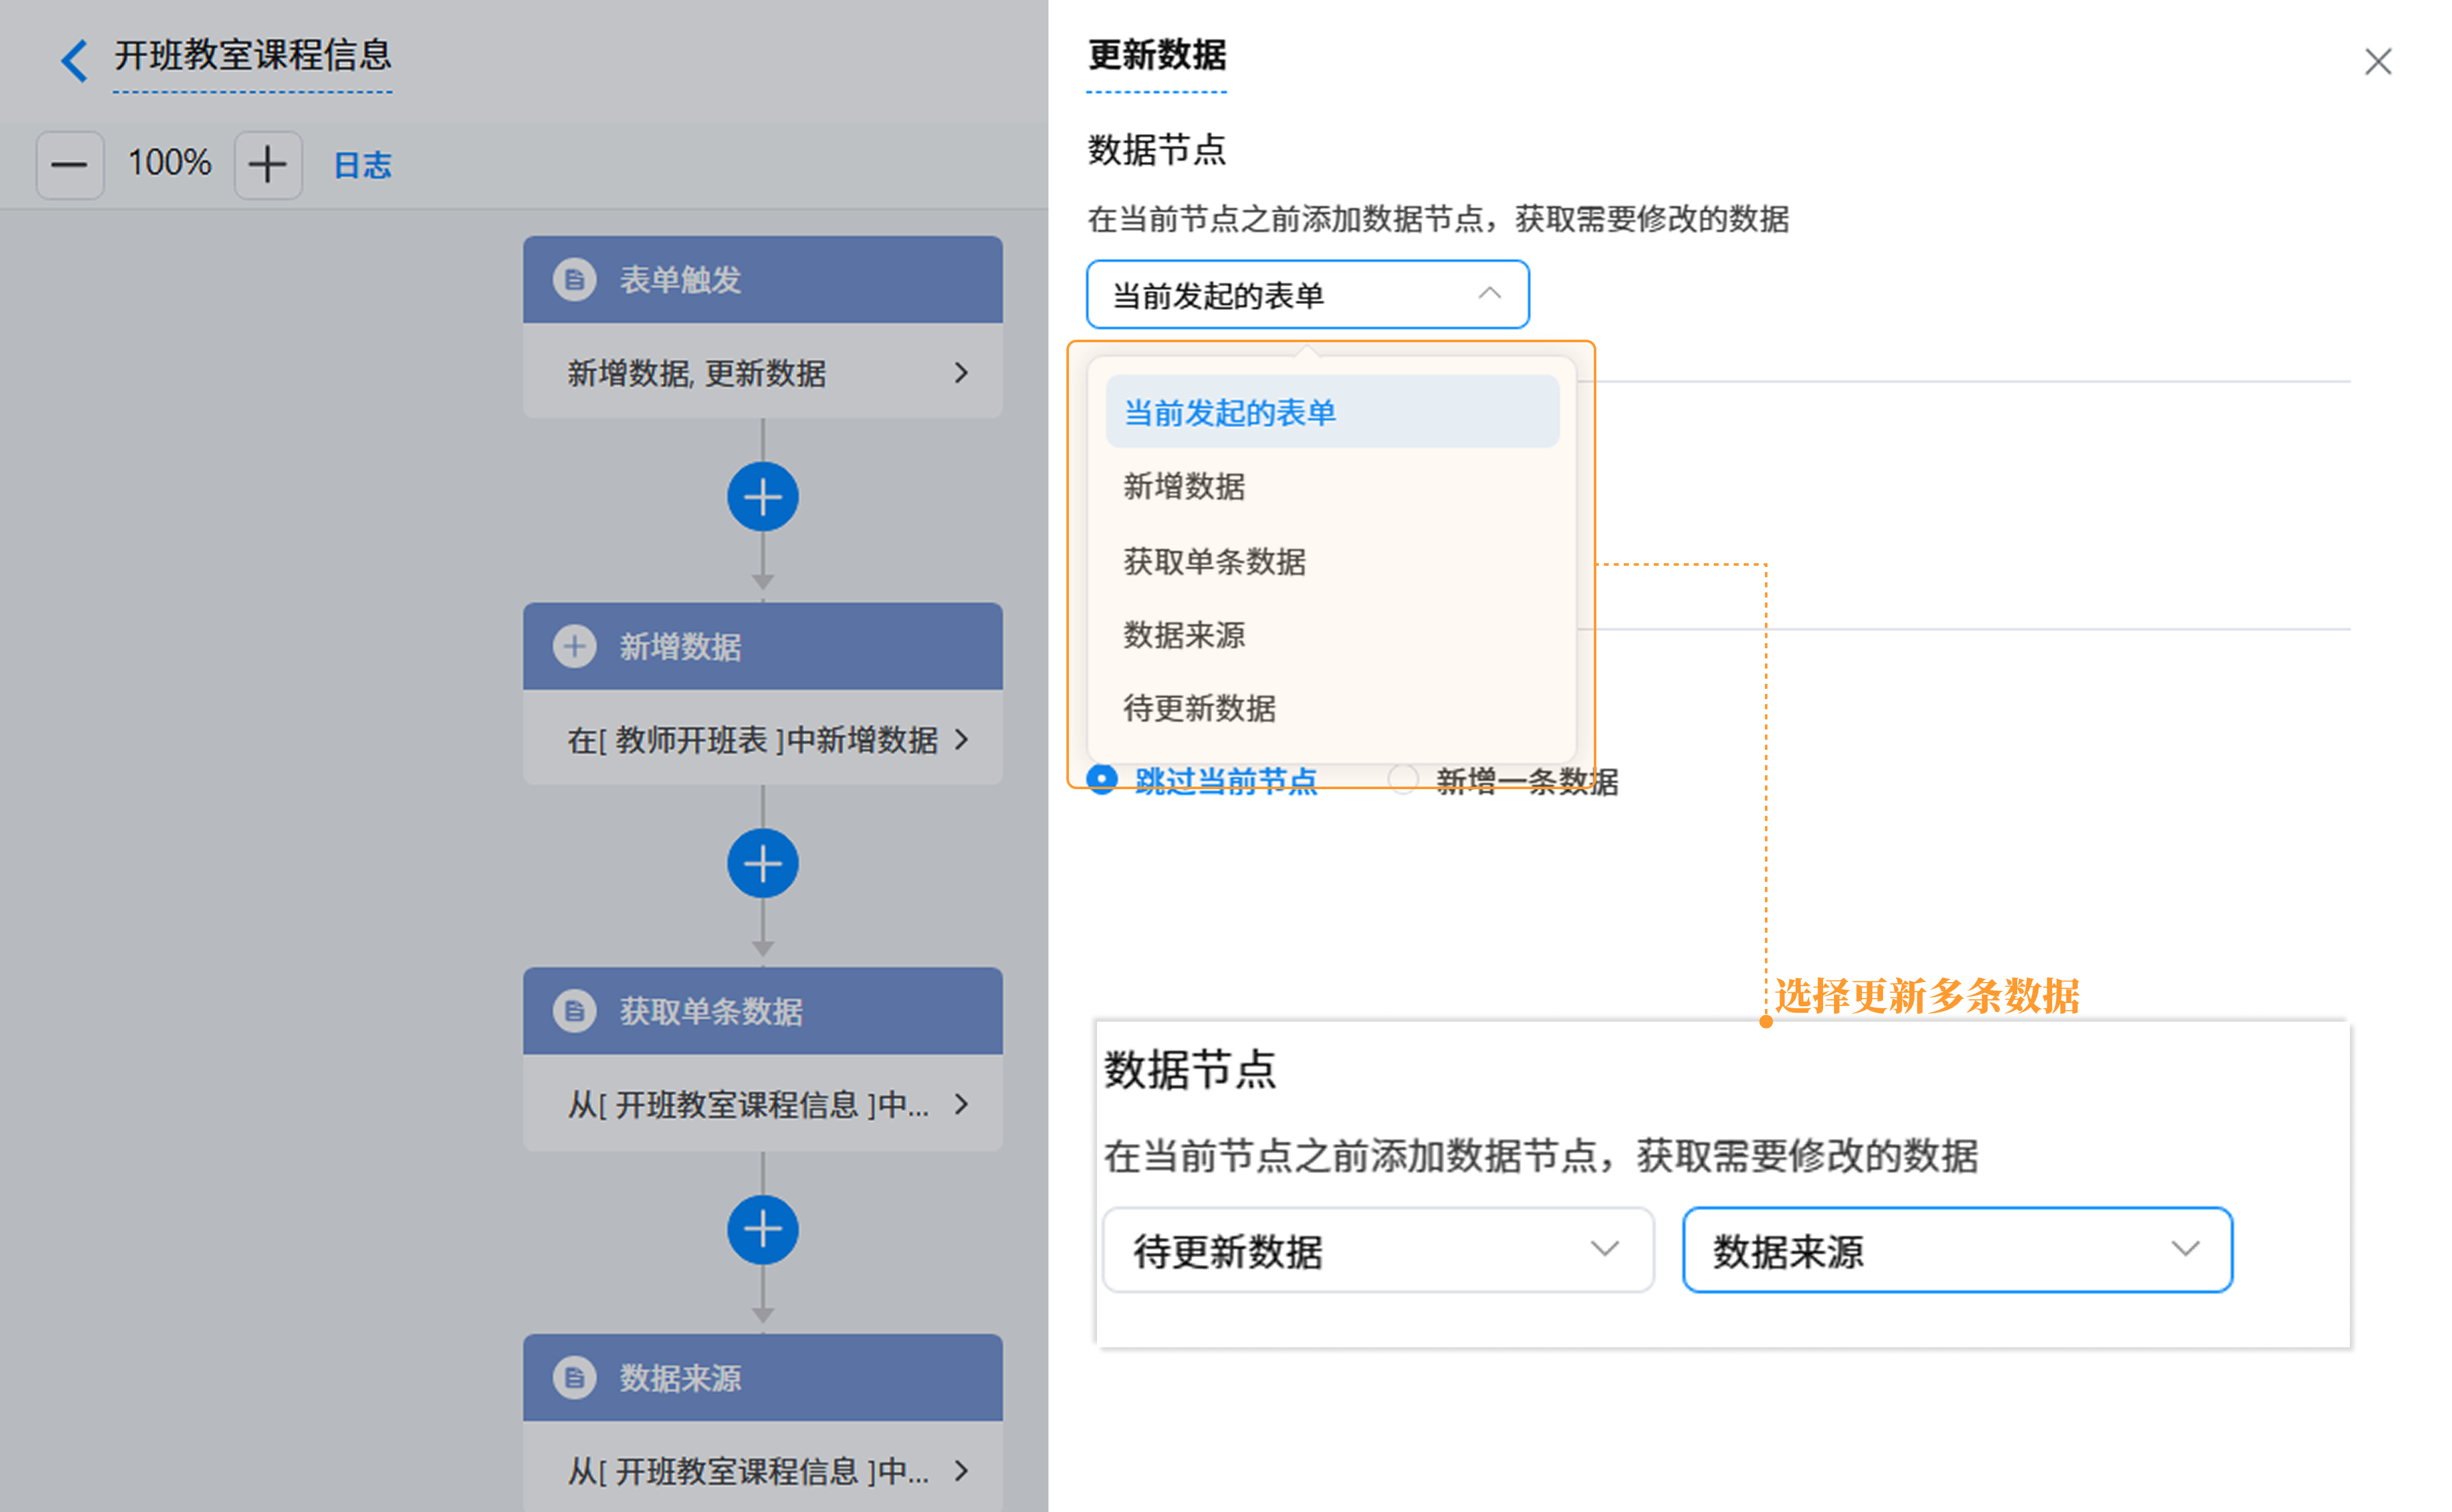Open the 新增数据, 更新数据 trigger row
Viewport: 2452px width, 1512px height.
763,372
